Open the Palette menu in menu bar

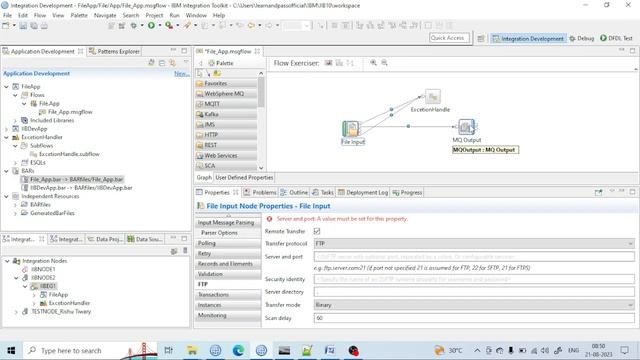click(x=79, y=15)
